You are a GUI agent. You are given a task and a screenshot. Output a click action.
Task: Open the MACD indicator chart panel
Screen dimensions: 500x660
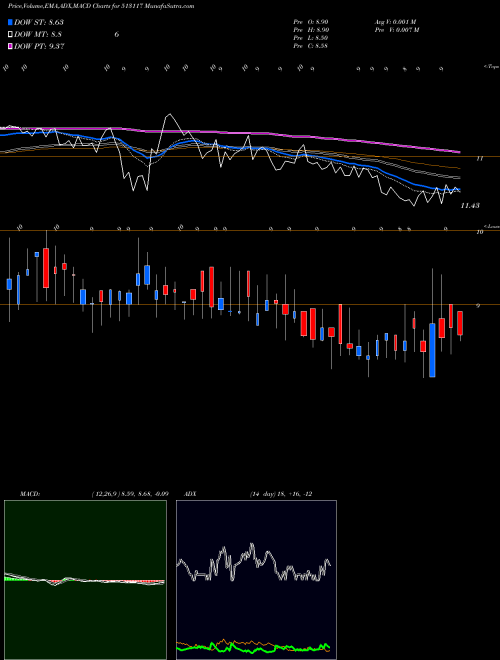click(x=85, y=580)
